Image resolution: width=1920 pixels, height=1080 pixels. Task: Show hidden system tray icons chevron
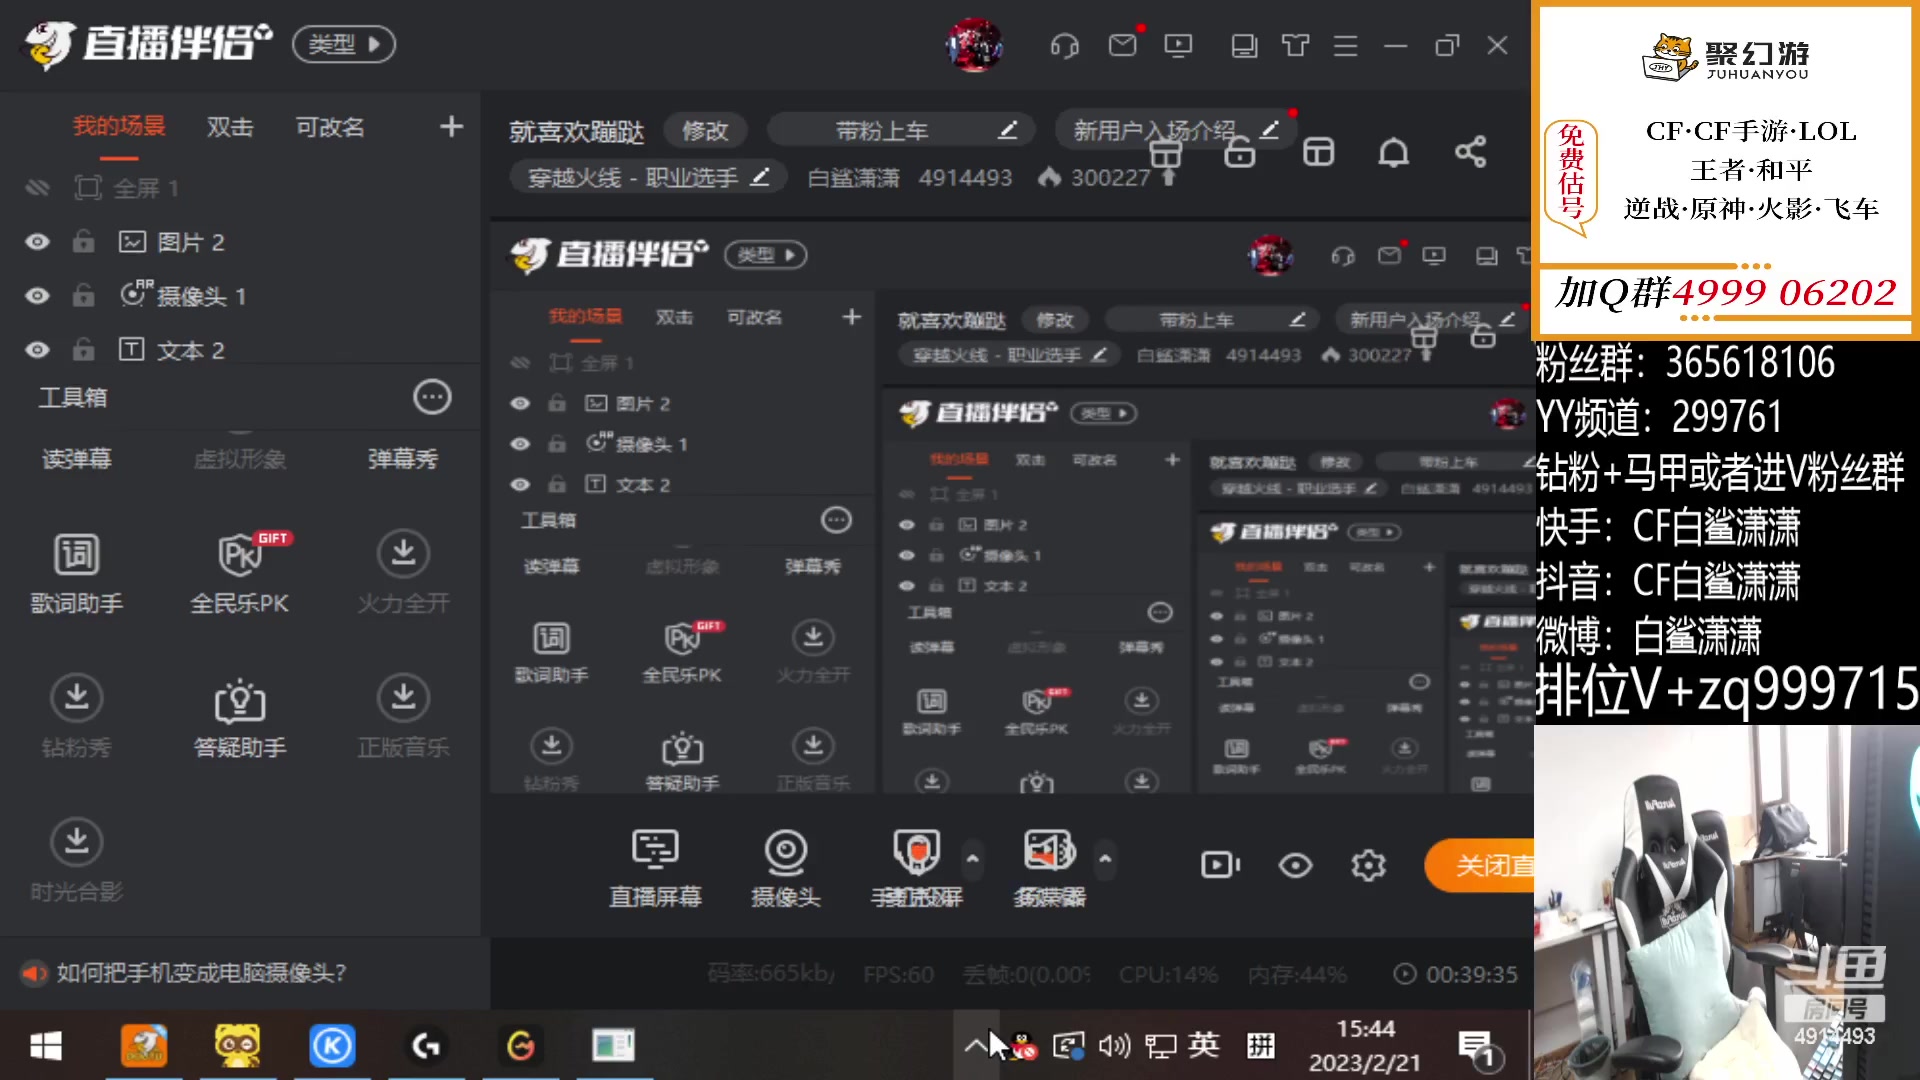(975, 1046)
